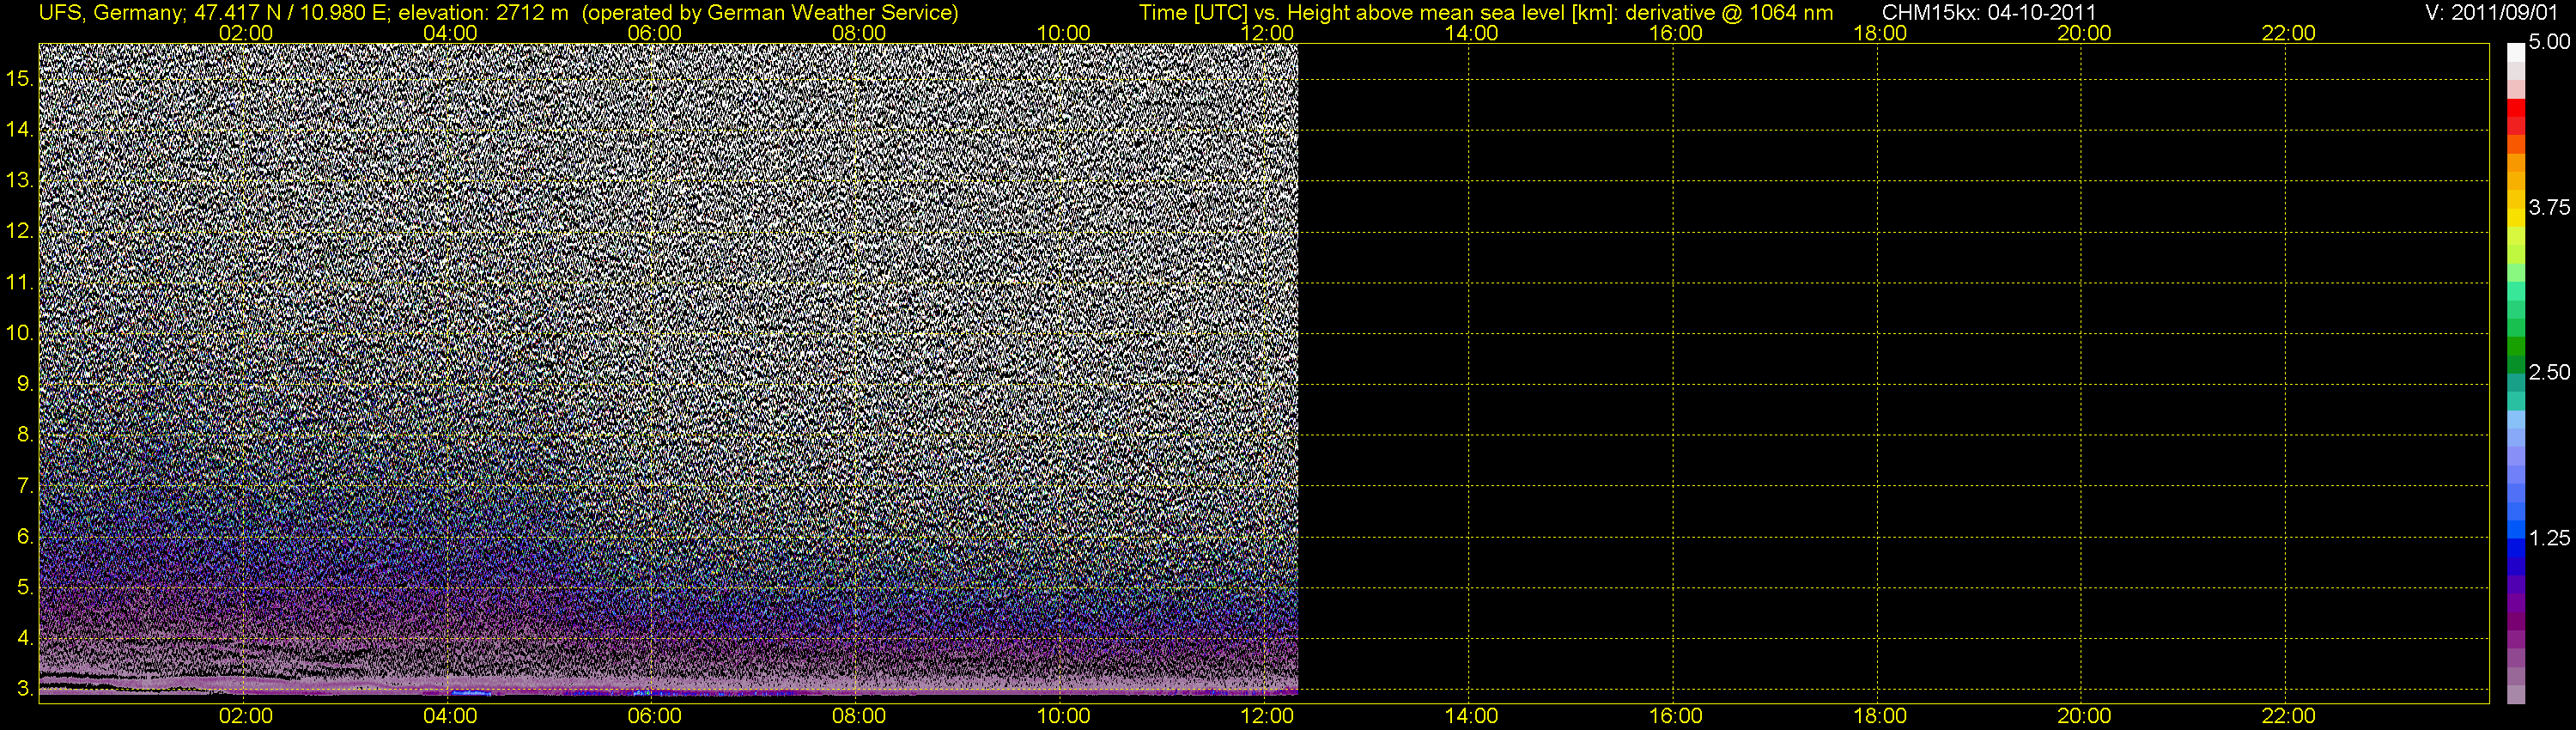Click the '02:00' label on the top time axis
The image size is (2576, 730).
[x=246, y=33]
